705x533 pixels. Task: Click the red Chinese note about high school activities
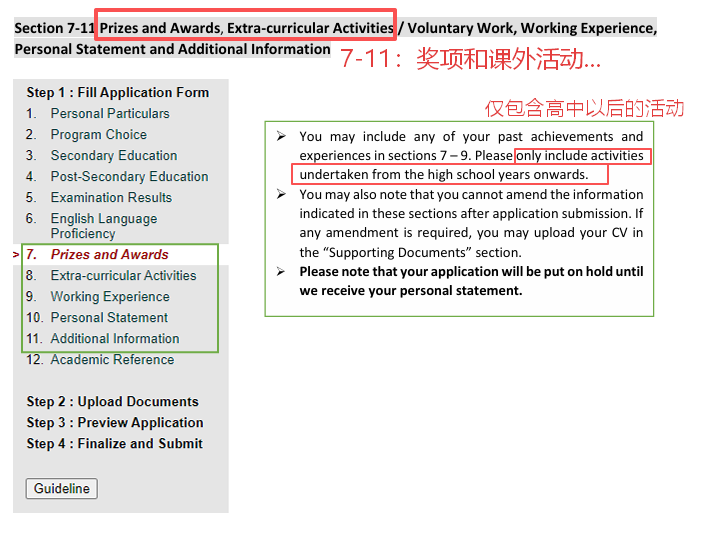[x=584, y=108]
